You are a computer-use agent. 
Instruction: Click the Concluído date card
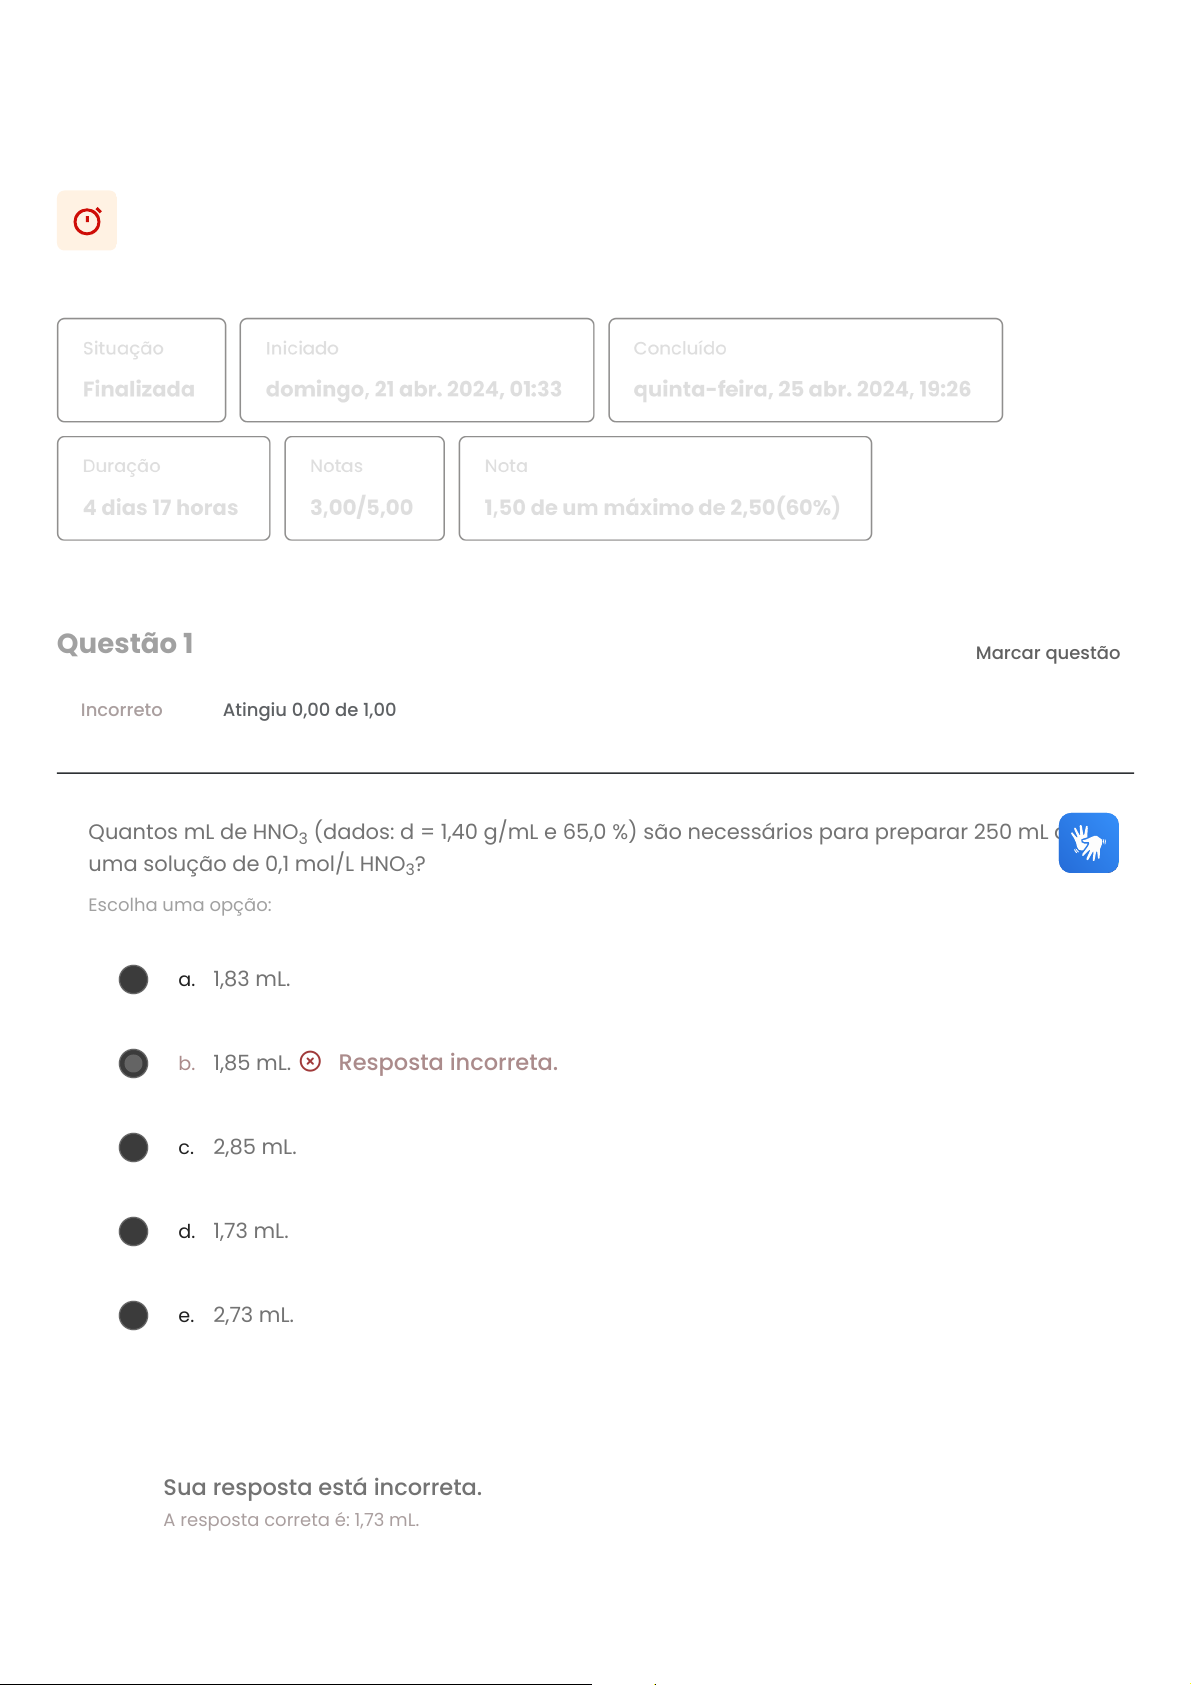click(x=805, y=370)
